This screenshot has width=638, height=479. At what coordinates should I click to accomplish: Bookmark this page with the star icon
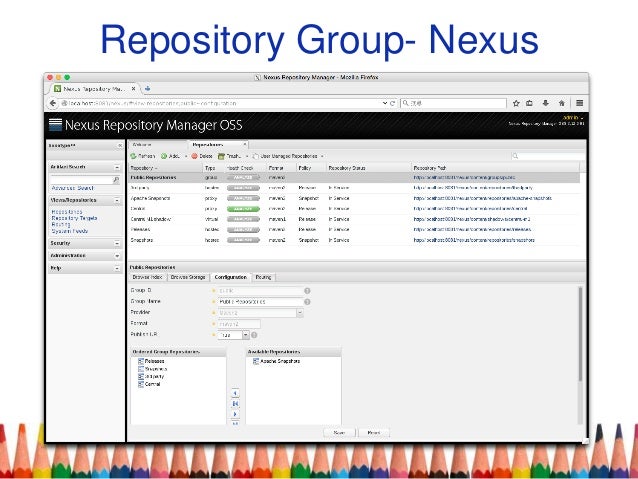click(x=516, y=103)
